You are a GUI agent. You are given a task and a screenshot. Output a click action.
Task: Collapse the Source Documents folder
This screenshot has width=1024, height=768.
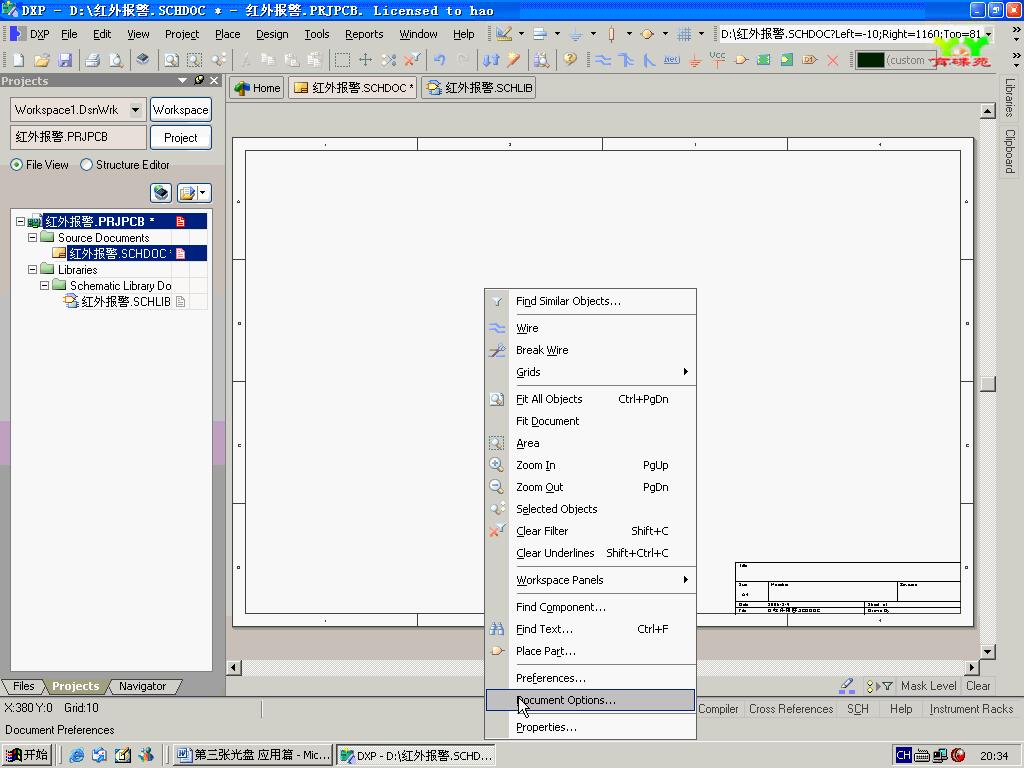point(32,238)
